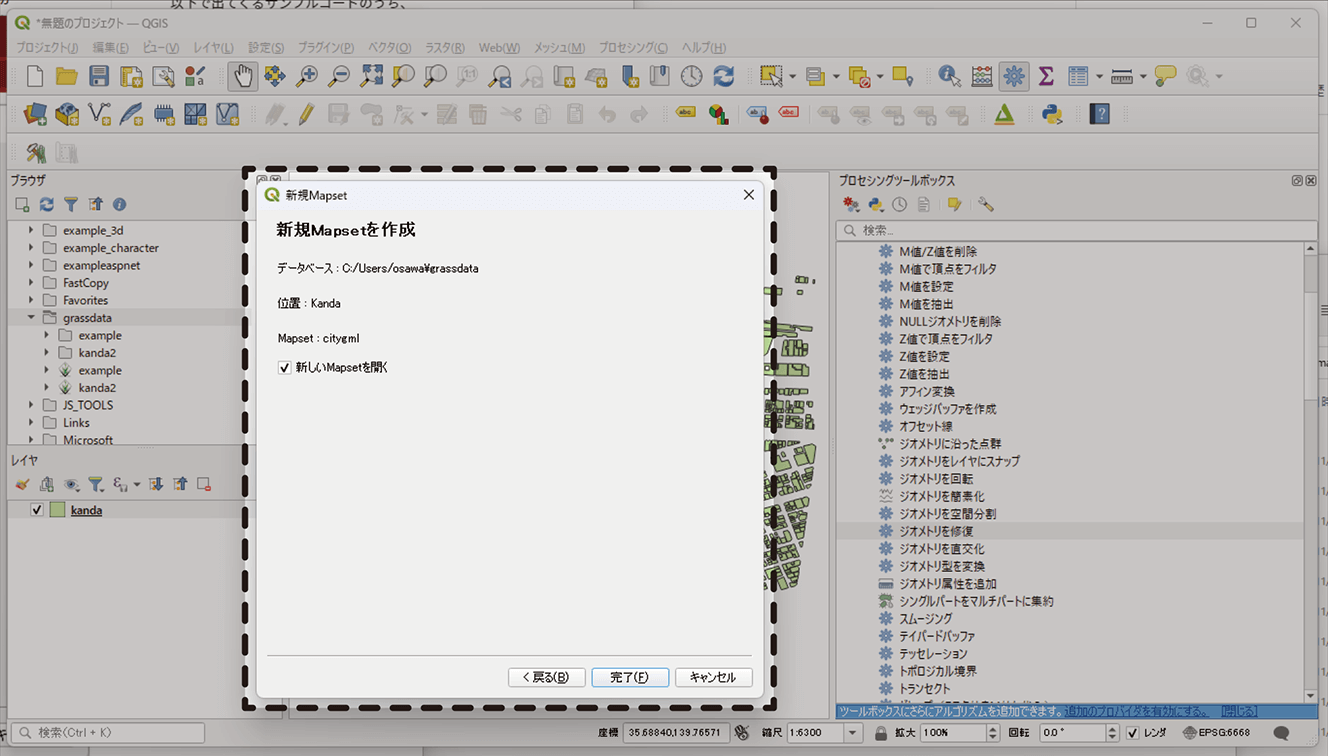
Task: Click the Zoom Full extent icon
Action: (371, 76)
